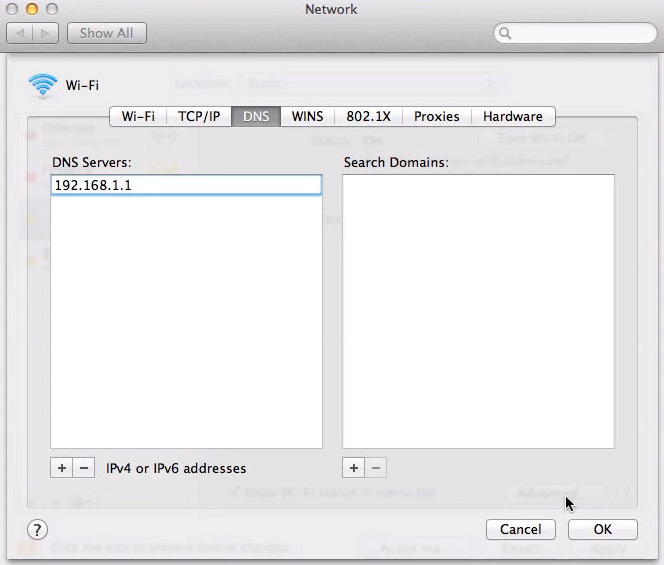Open the WINS tab
The height and width of the screenshot is (565, 664).
click(307, 116)
